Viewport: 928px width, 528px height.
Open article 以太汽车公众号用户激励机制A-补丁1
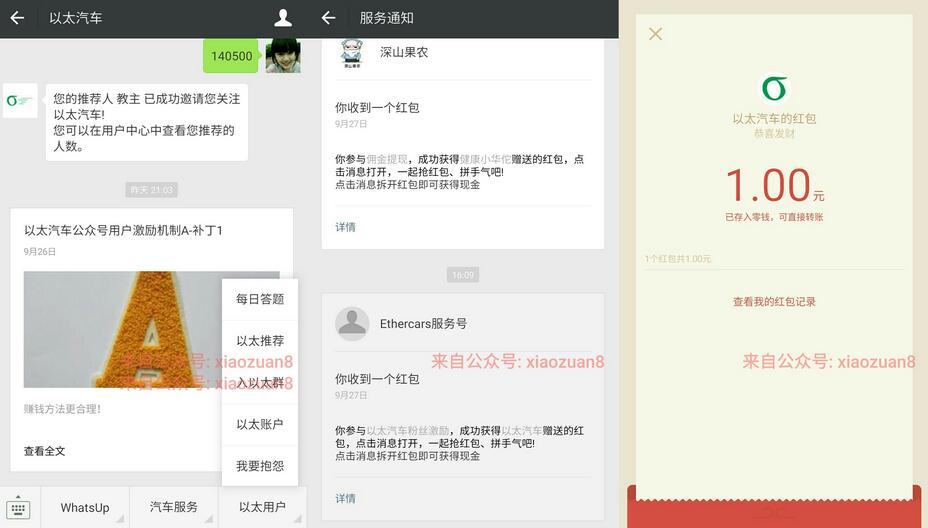coord(123,230)
